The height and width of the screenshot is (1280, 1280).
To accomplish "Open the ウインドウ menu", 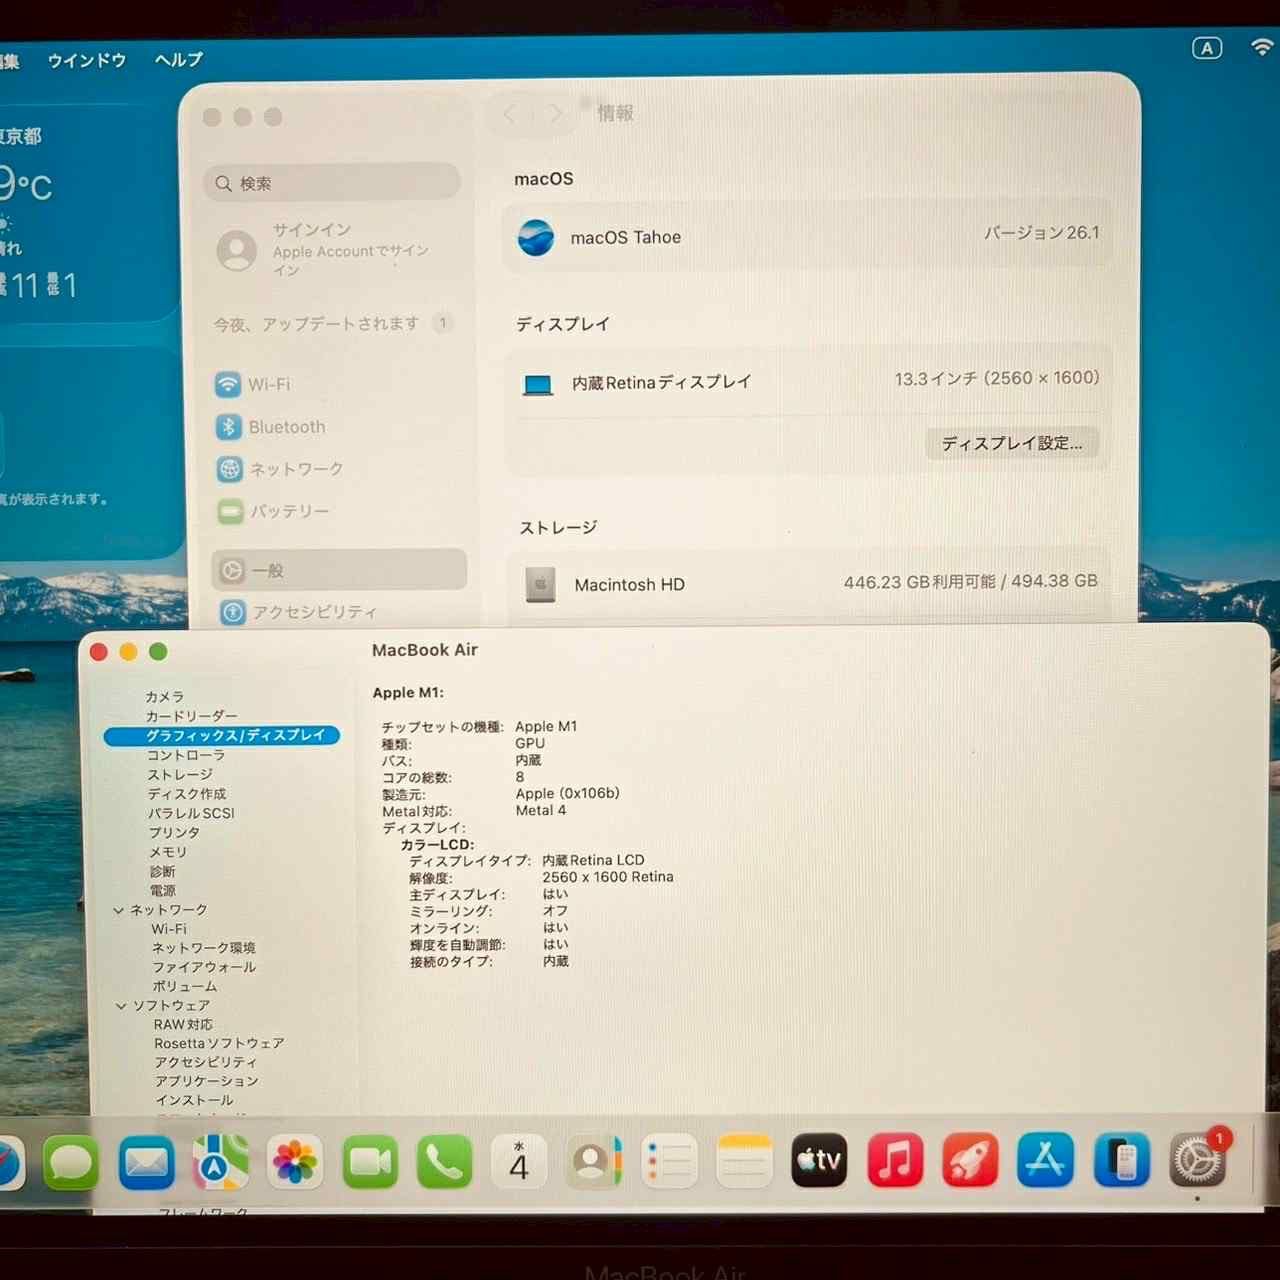I will pyautogui.click(x=87, y=60).
